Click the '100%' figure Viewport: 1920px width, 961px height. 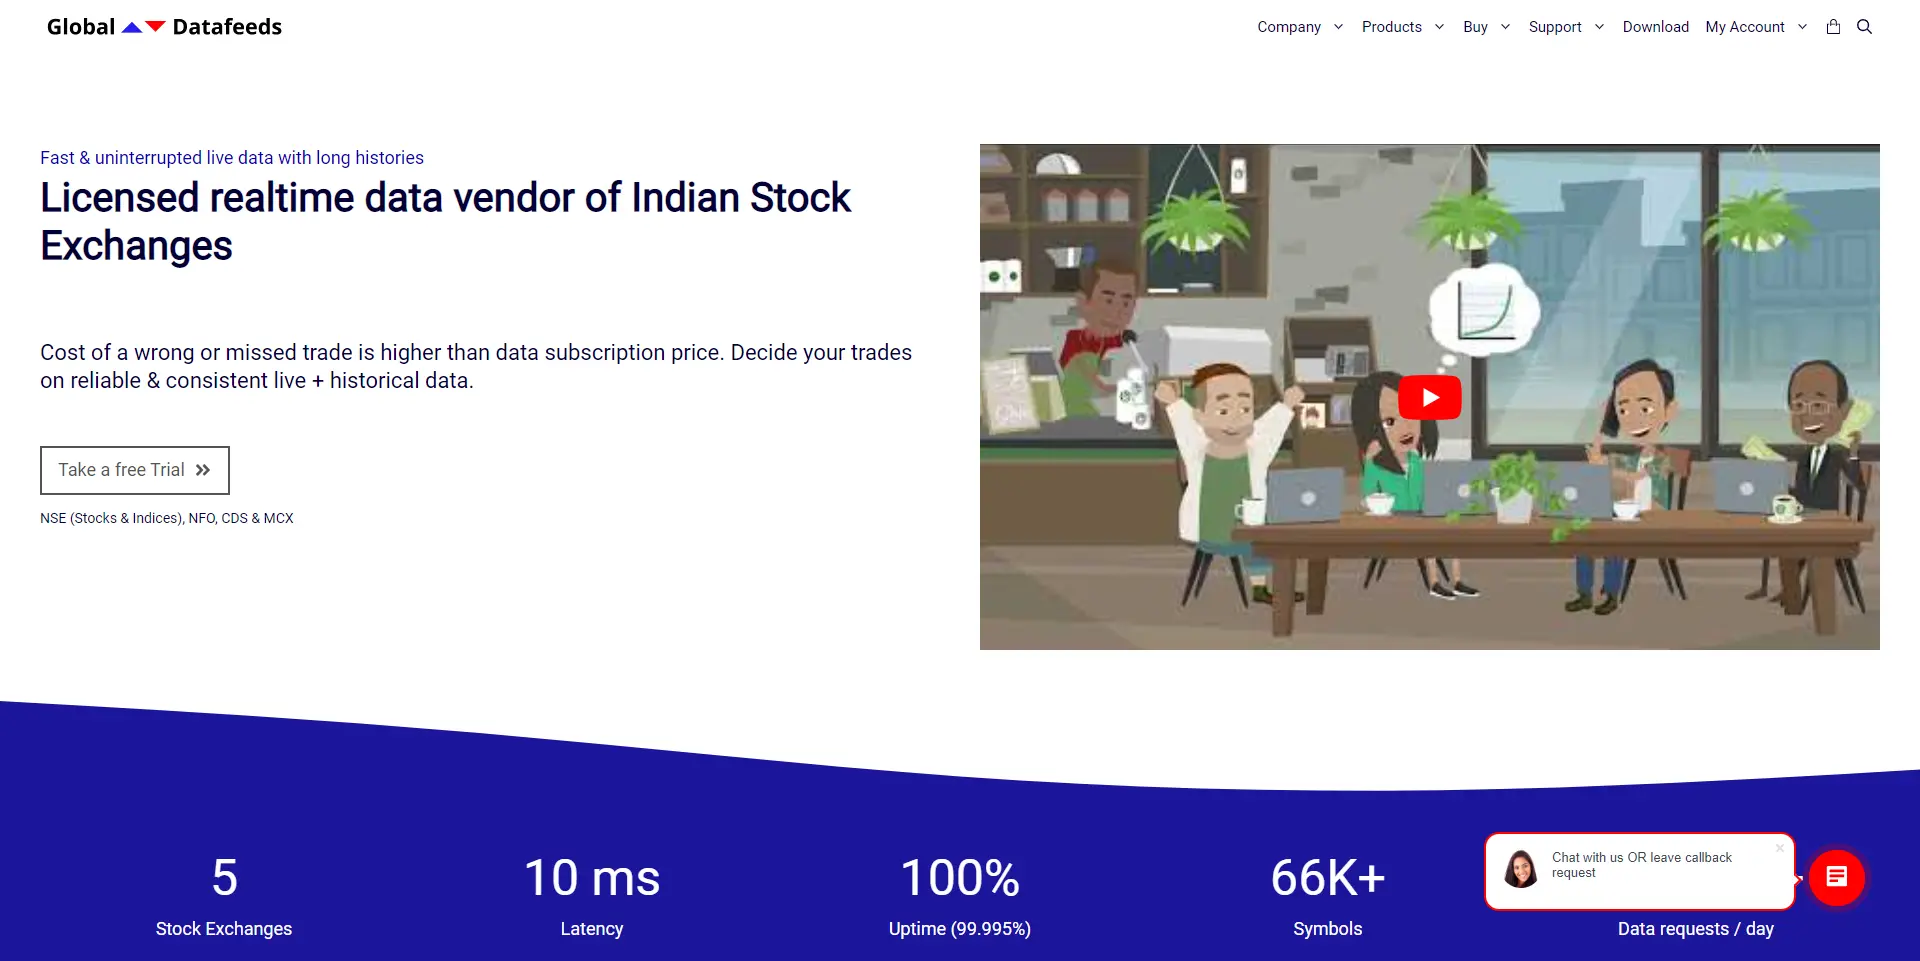click(960, 878)
